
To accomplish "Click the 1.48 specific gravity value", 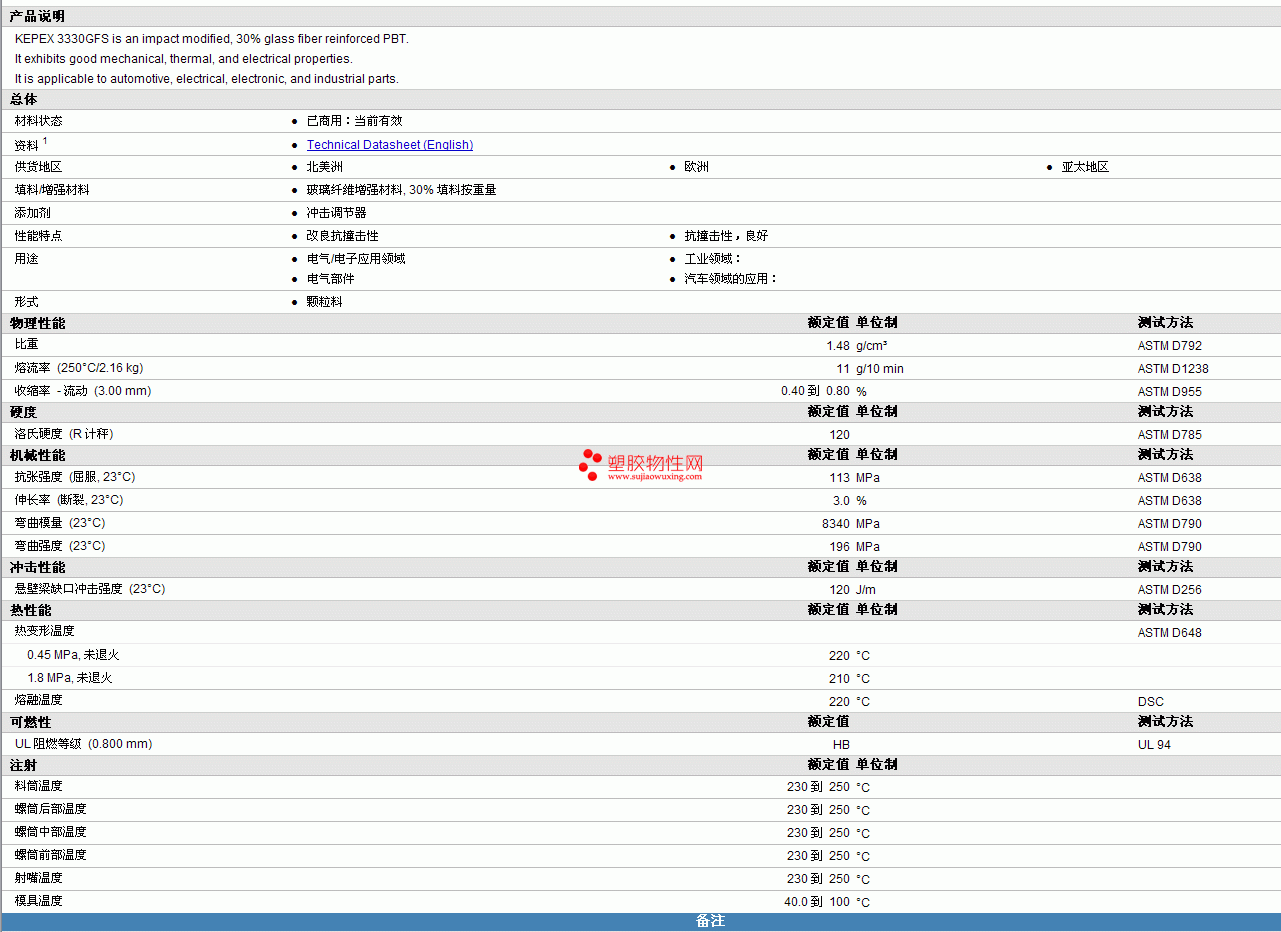I will point(838,346).
